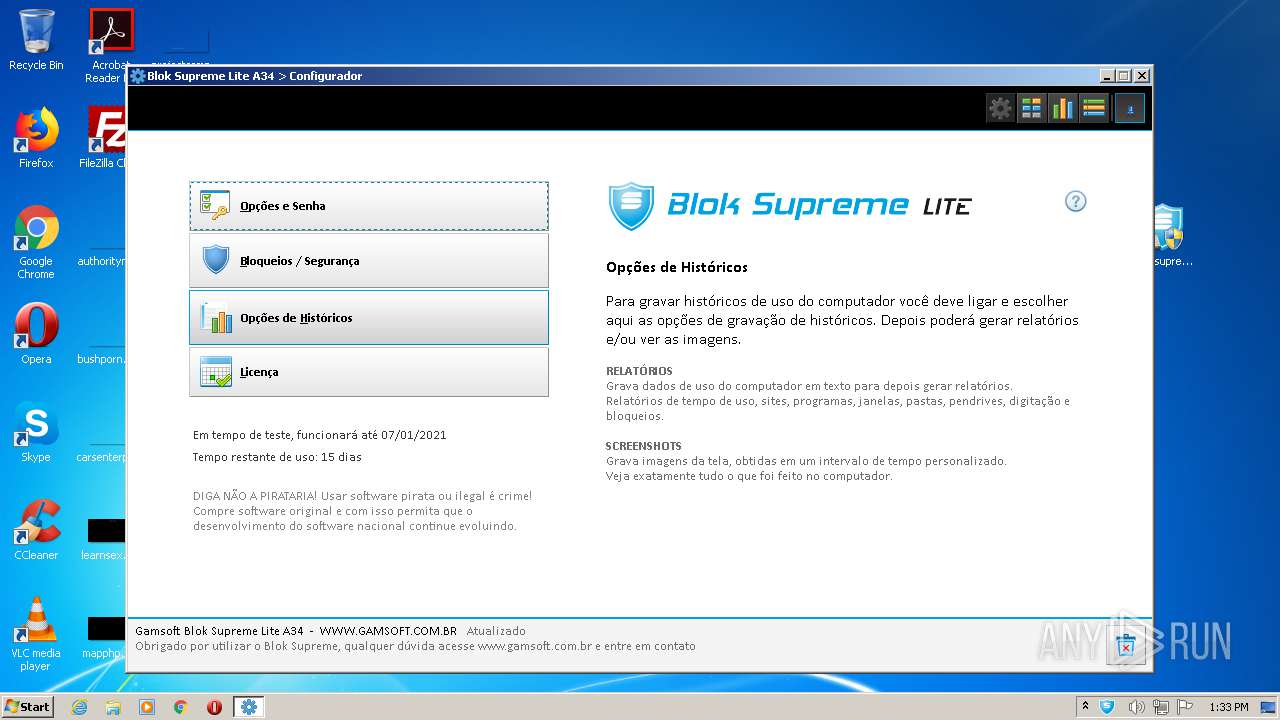Open volume speaker icon in tray
This screenshot has height=720, width=1280.
pos(1136,707)
